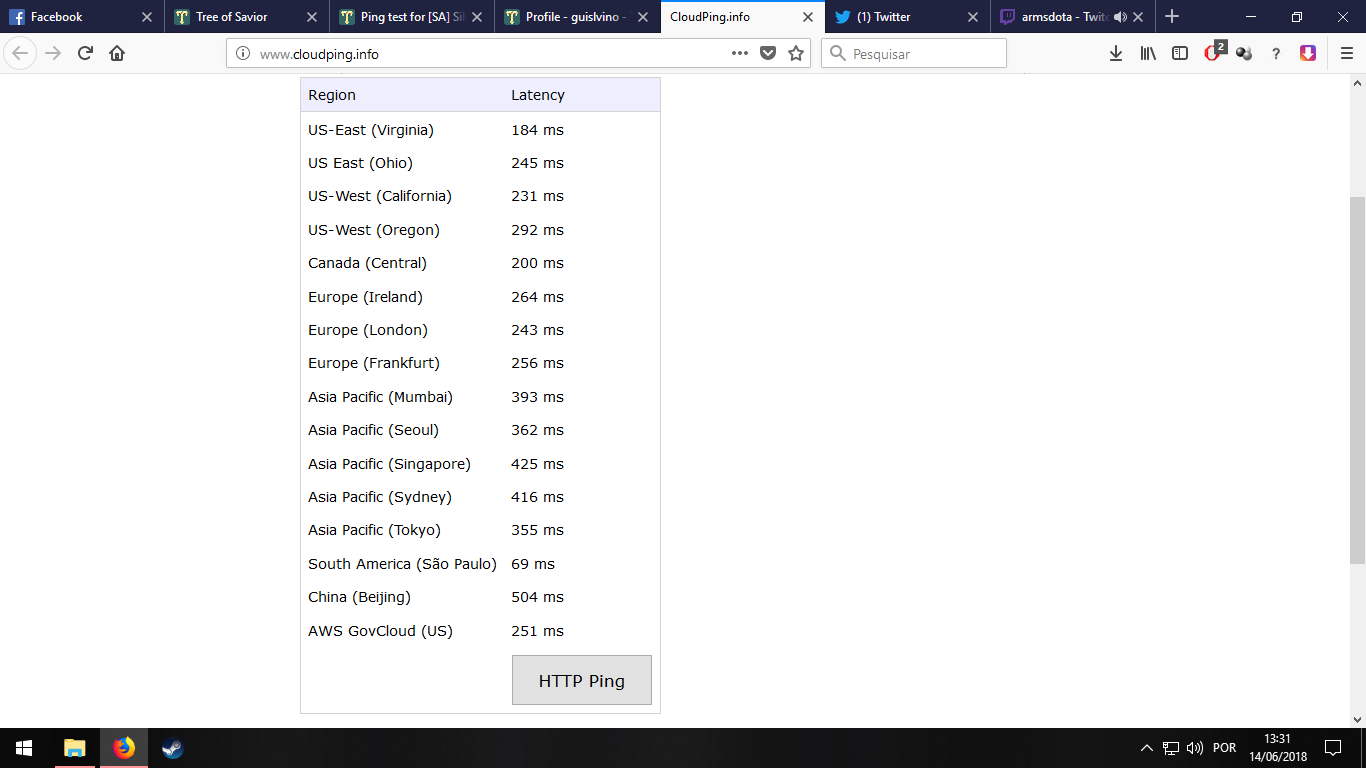Open the Firefox hamburger menu
Viewport: 1366px width, 768px height.
pyautogui.click(x=1346, y=54)
